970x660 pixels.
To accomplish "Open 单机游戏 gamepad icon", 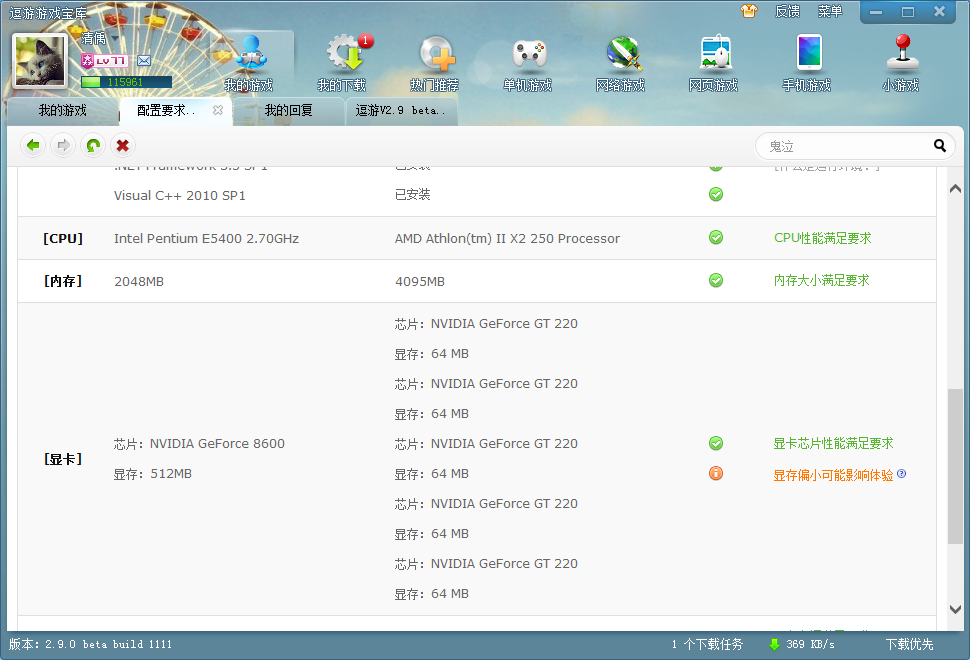I will [528, 64].
